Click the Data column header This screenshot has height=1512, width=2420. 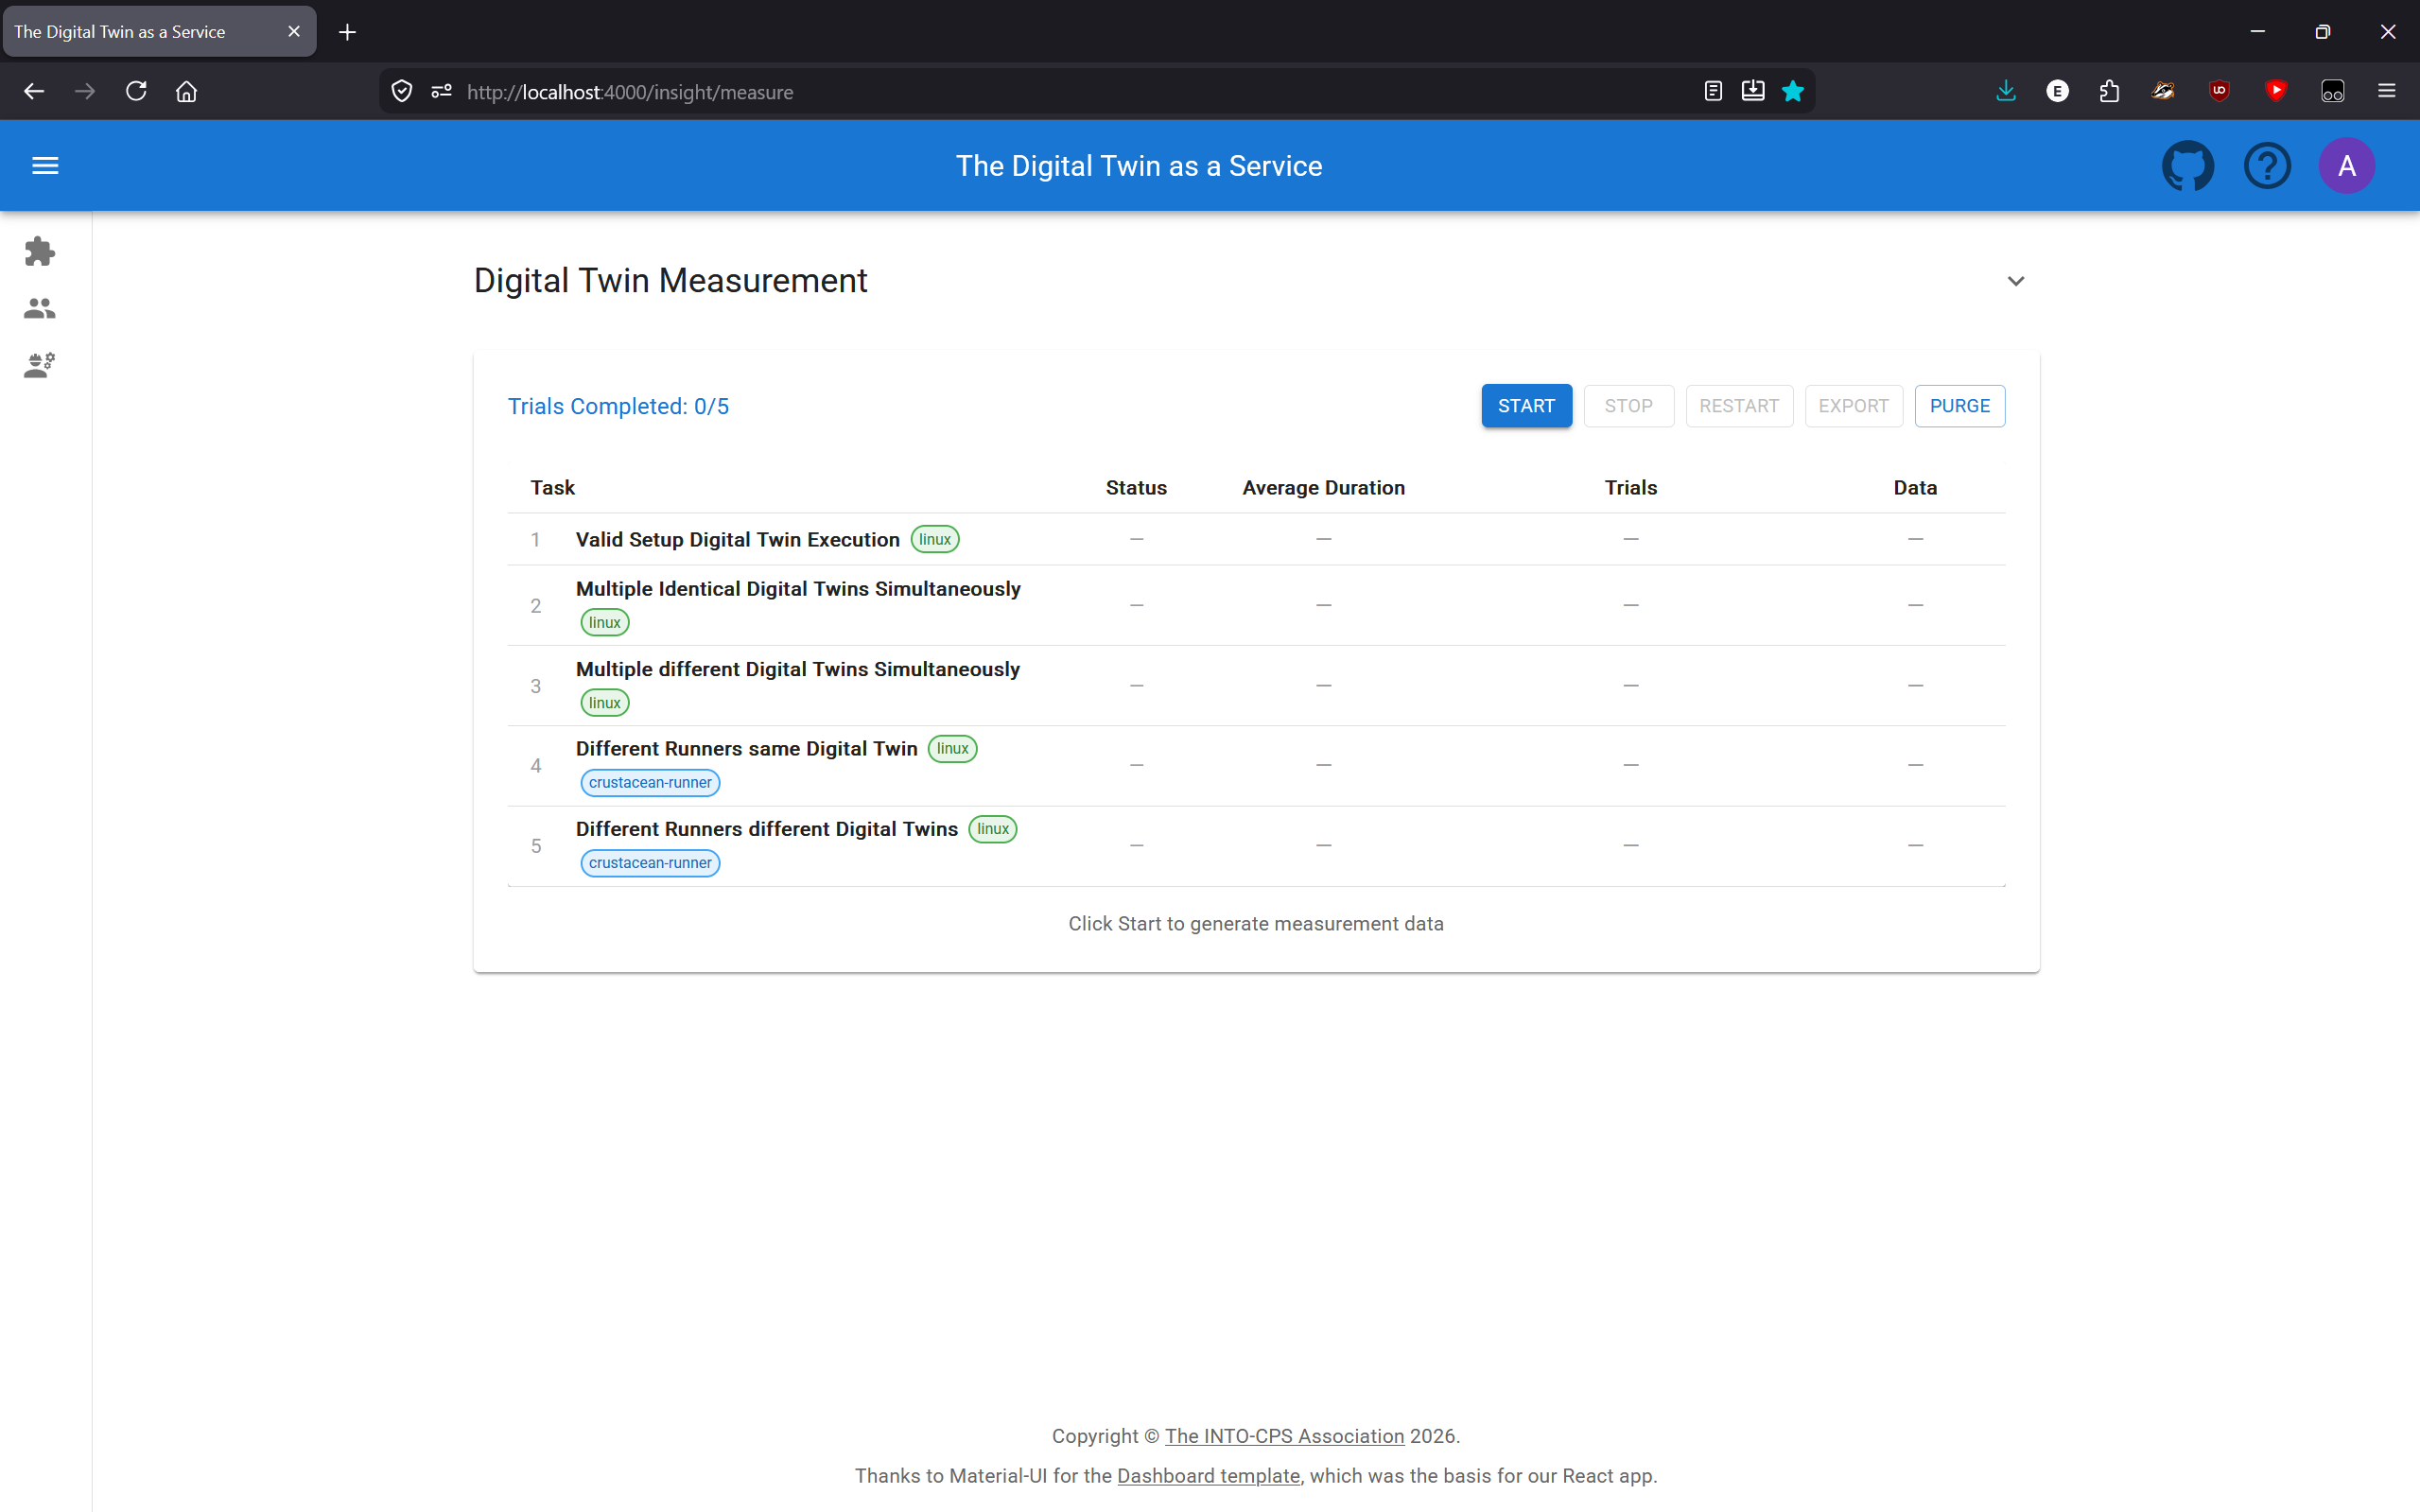pos(1915,488)
